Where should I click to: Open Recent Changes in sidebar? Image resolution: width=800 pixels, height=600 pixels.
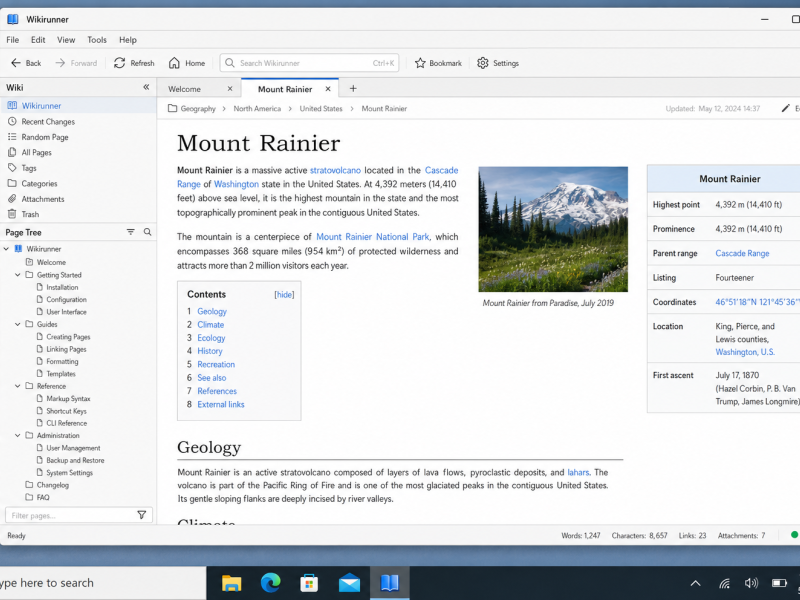[78, 121]
